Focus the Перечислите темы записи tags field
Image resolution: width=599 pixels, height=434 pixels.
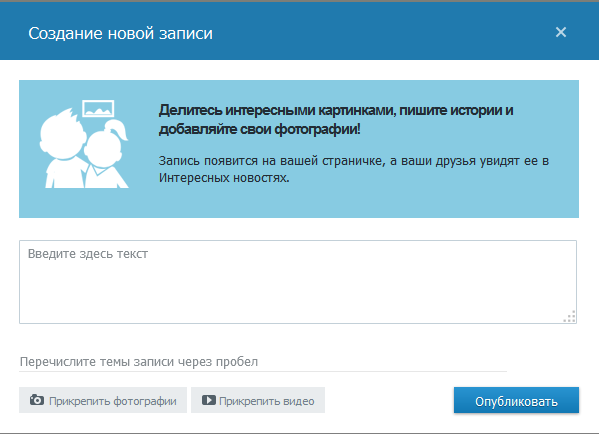pyautogui.click(x=263, y=362)
